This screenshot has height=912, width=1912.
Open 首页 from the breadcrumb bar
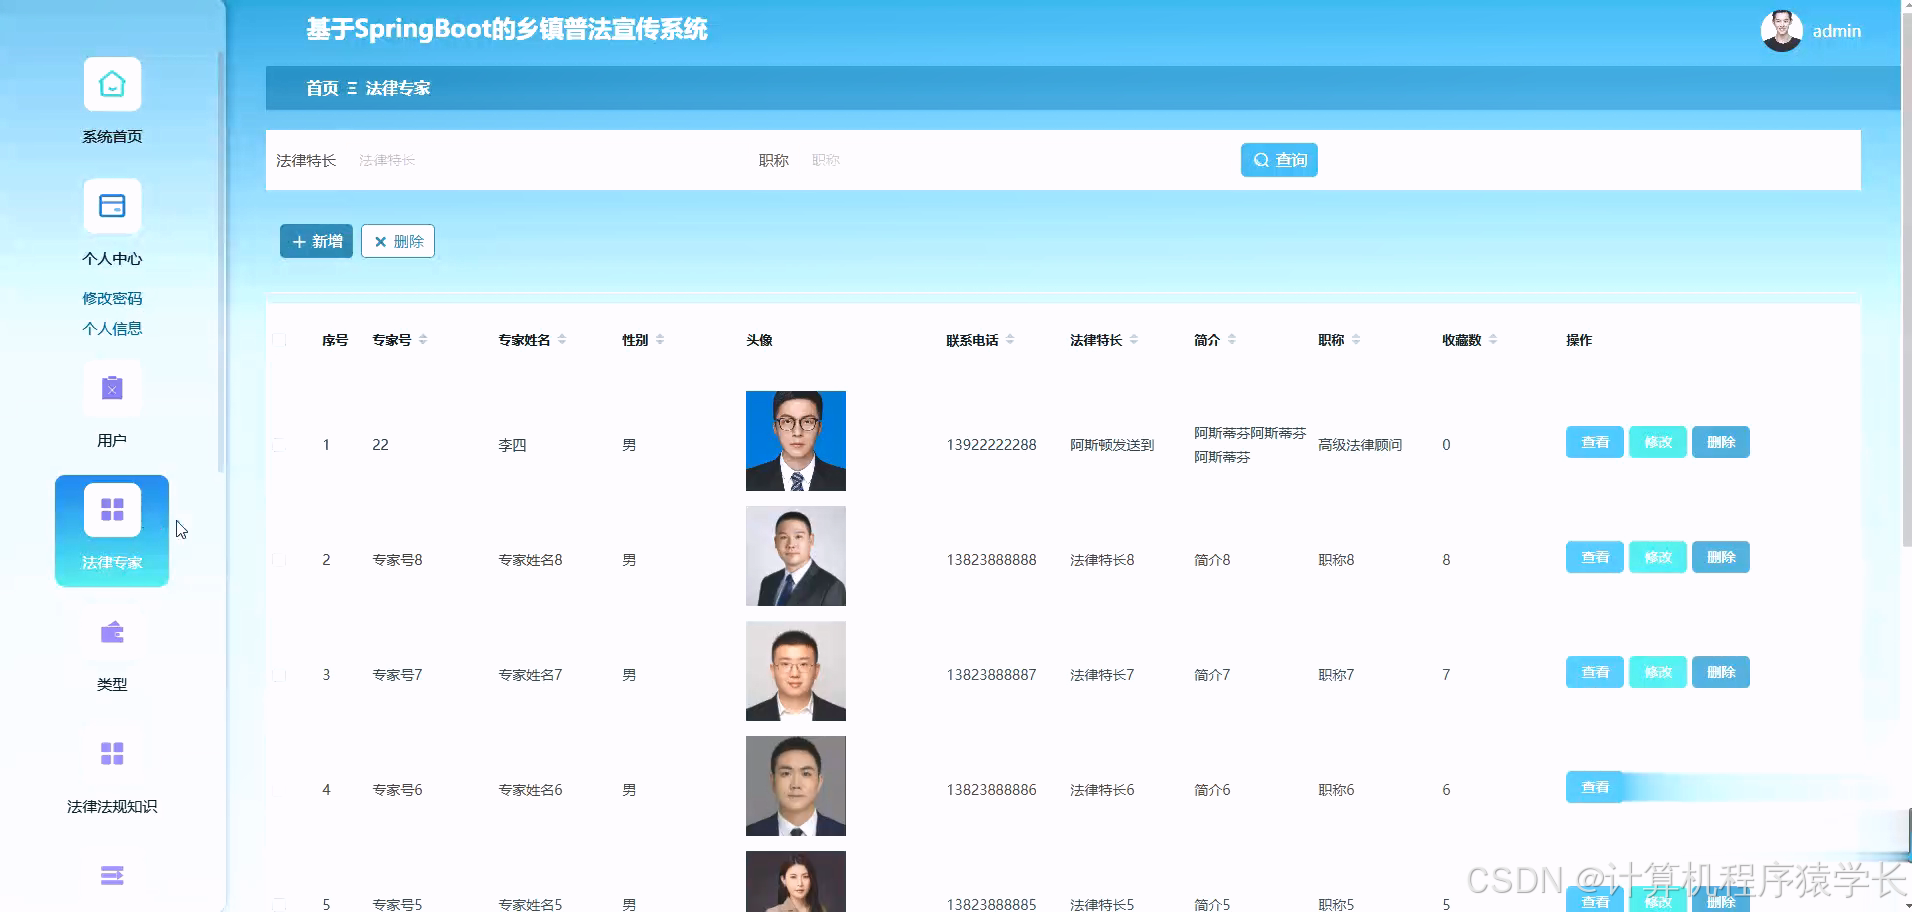pyautogui.click(x=320, y=88)
